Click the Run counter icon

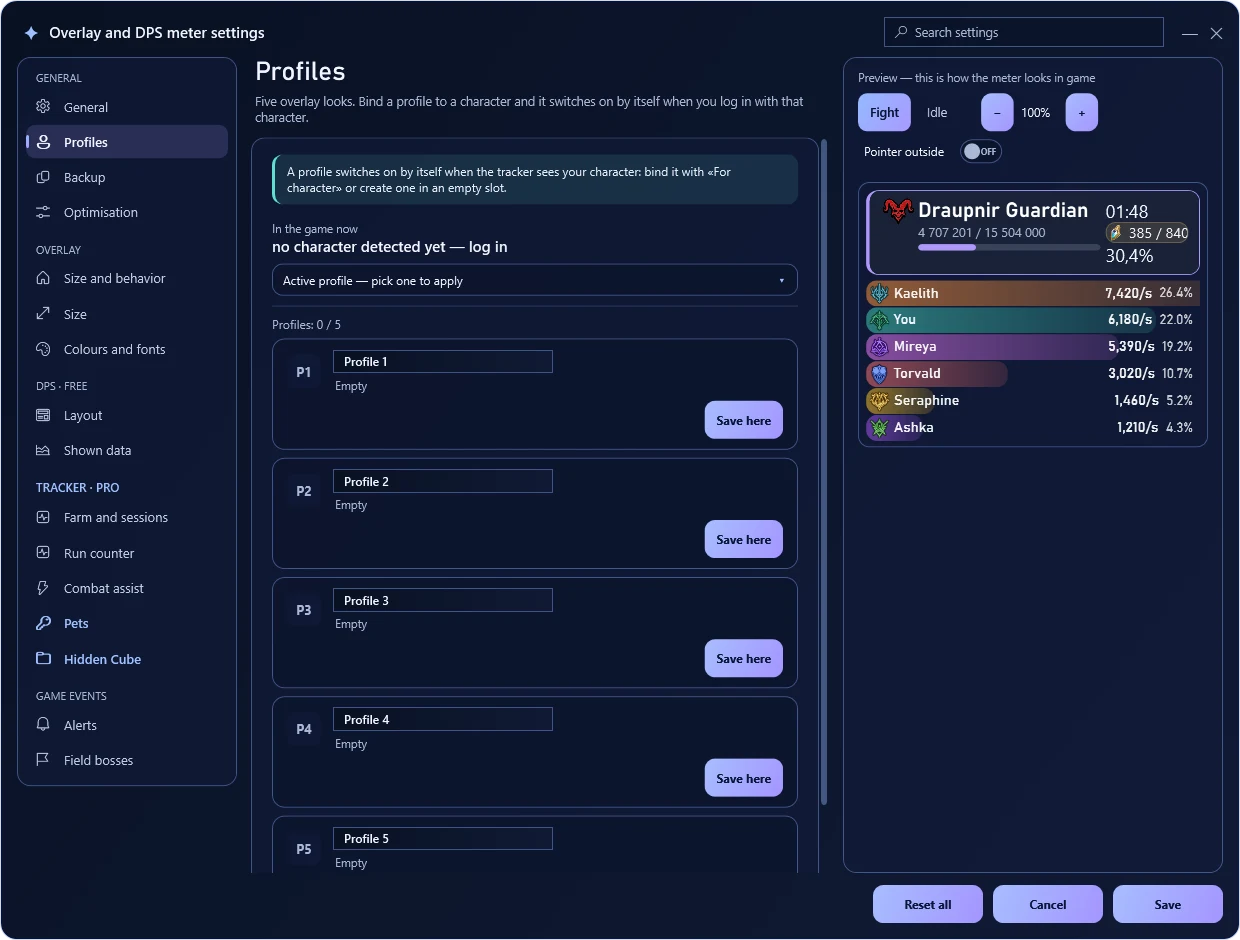[43, 553]
